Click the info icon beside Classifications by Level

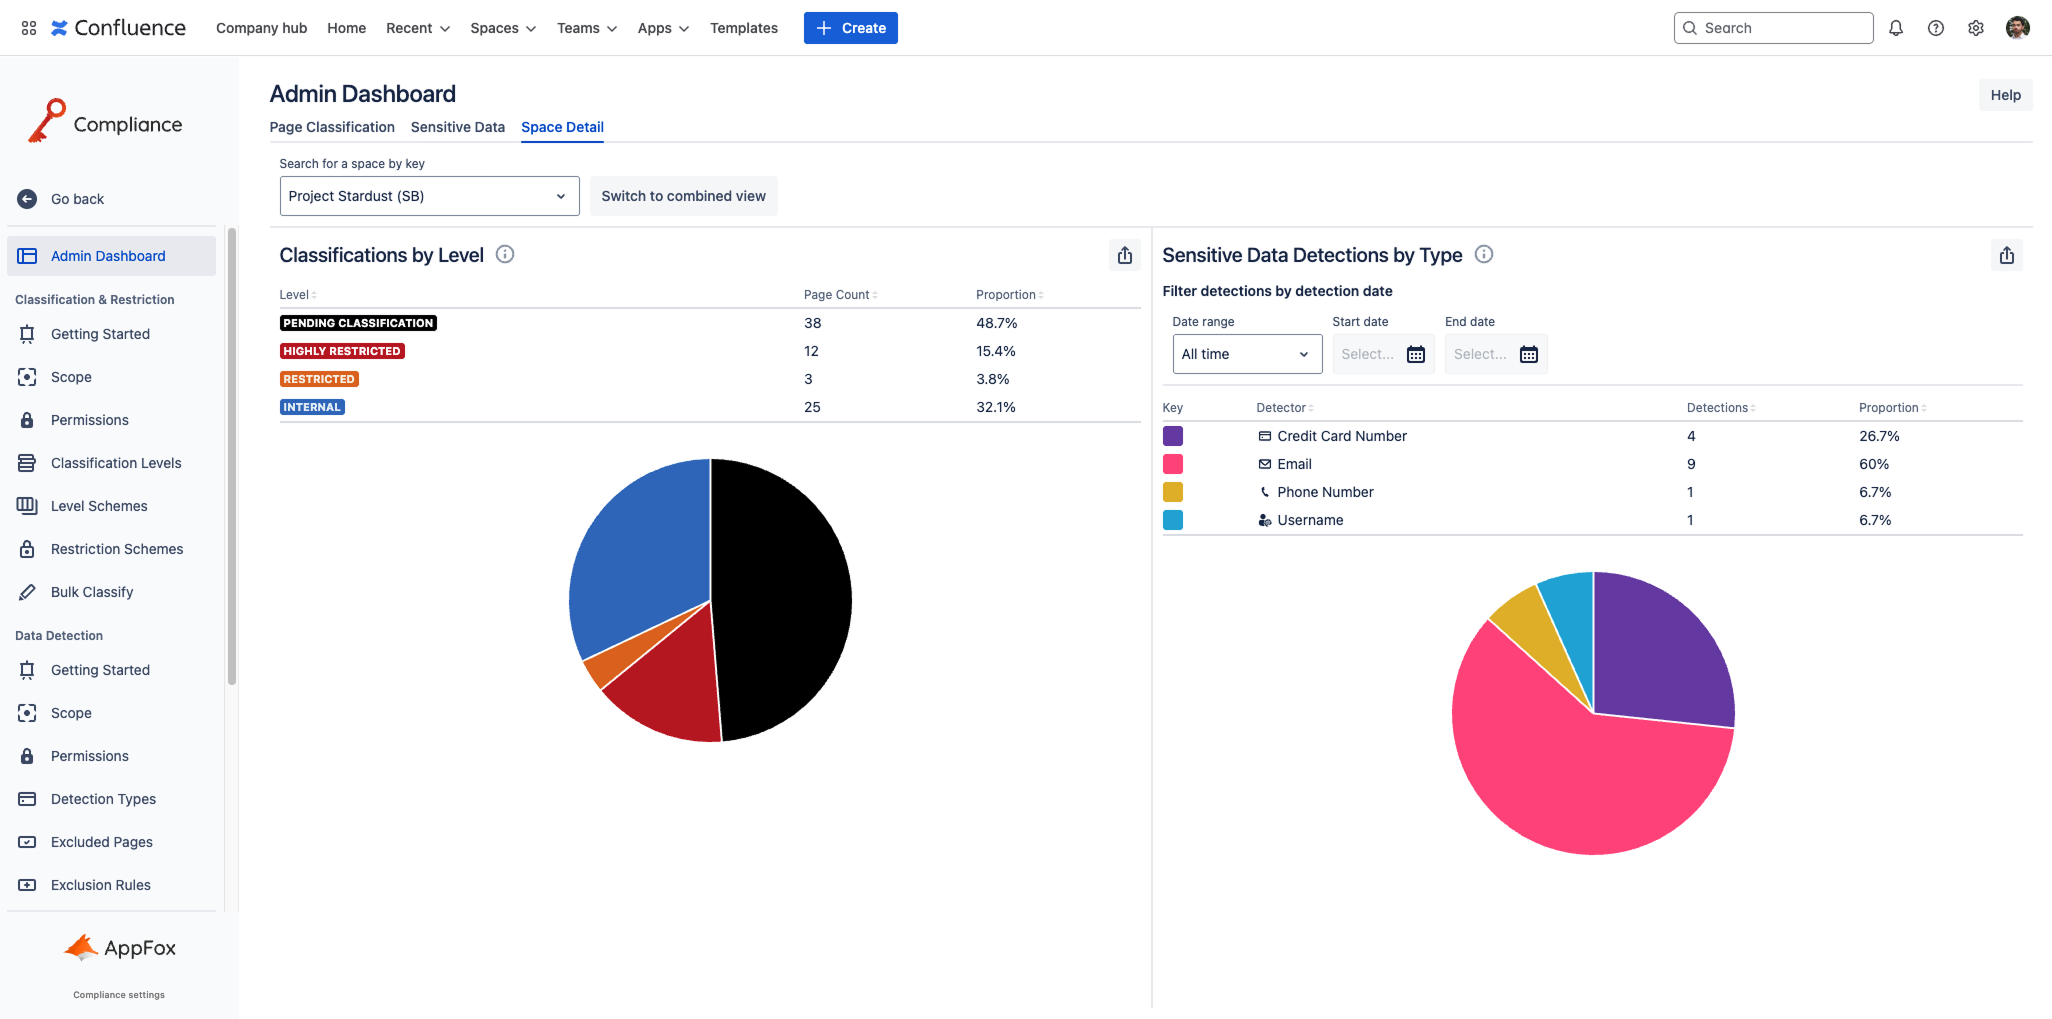(x=505, y=254)
